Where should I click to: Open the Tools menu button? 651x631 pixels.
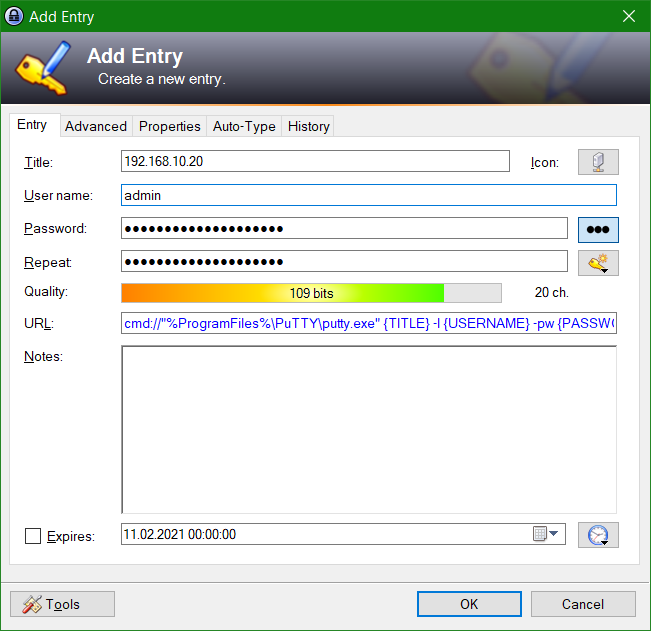[62, 604]
